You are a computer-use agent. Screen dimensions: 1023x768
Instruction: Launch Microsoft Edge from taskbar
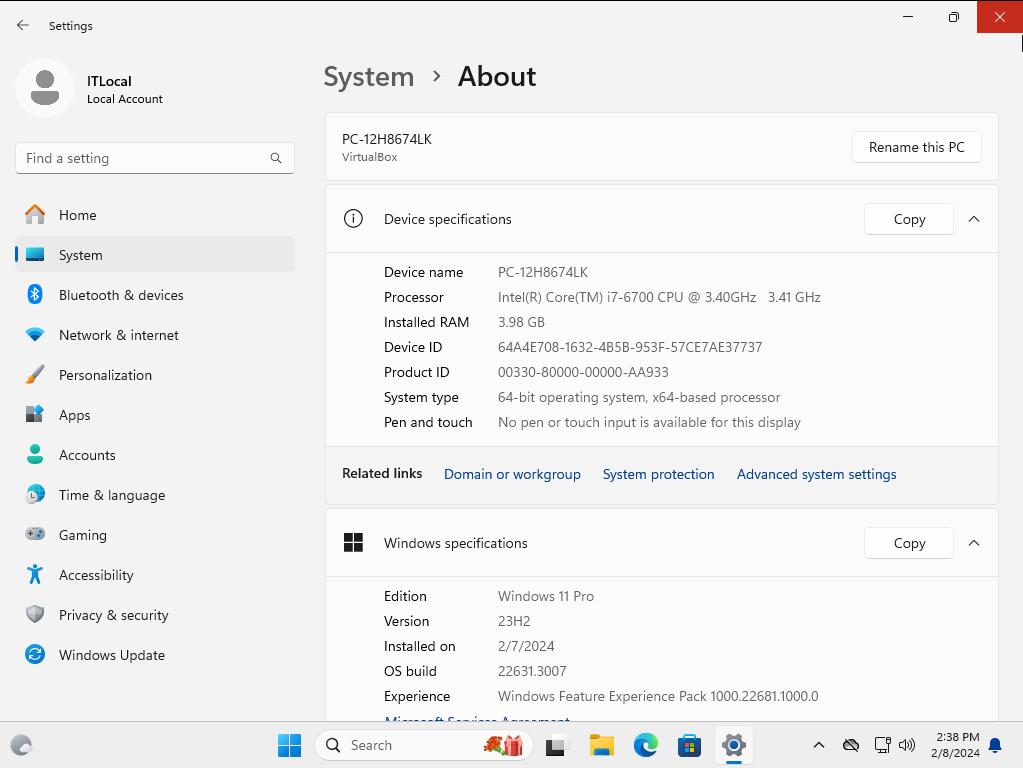pos(646,745)
